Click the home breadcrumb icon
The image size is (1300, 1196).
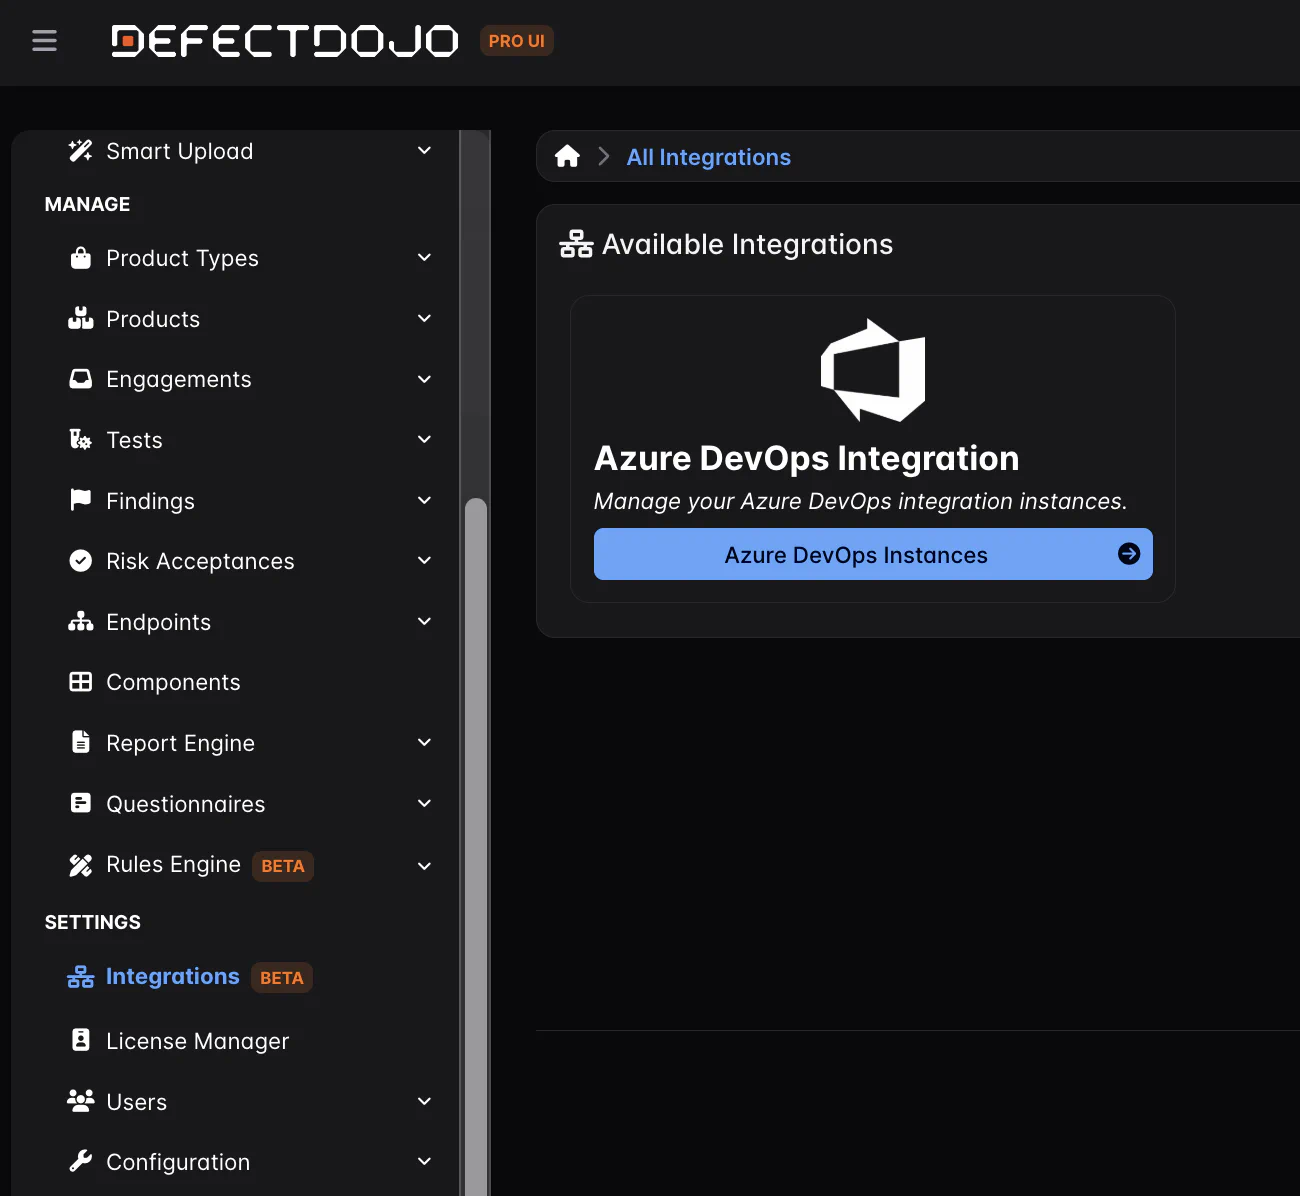[567, 157]
